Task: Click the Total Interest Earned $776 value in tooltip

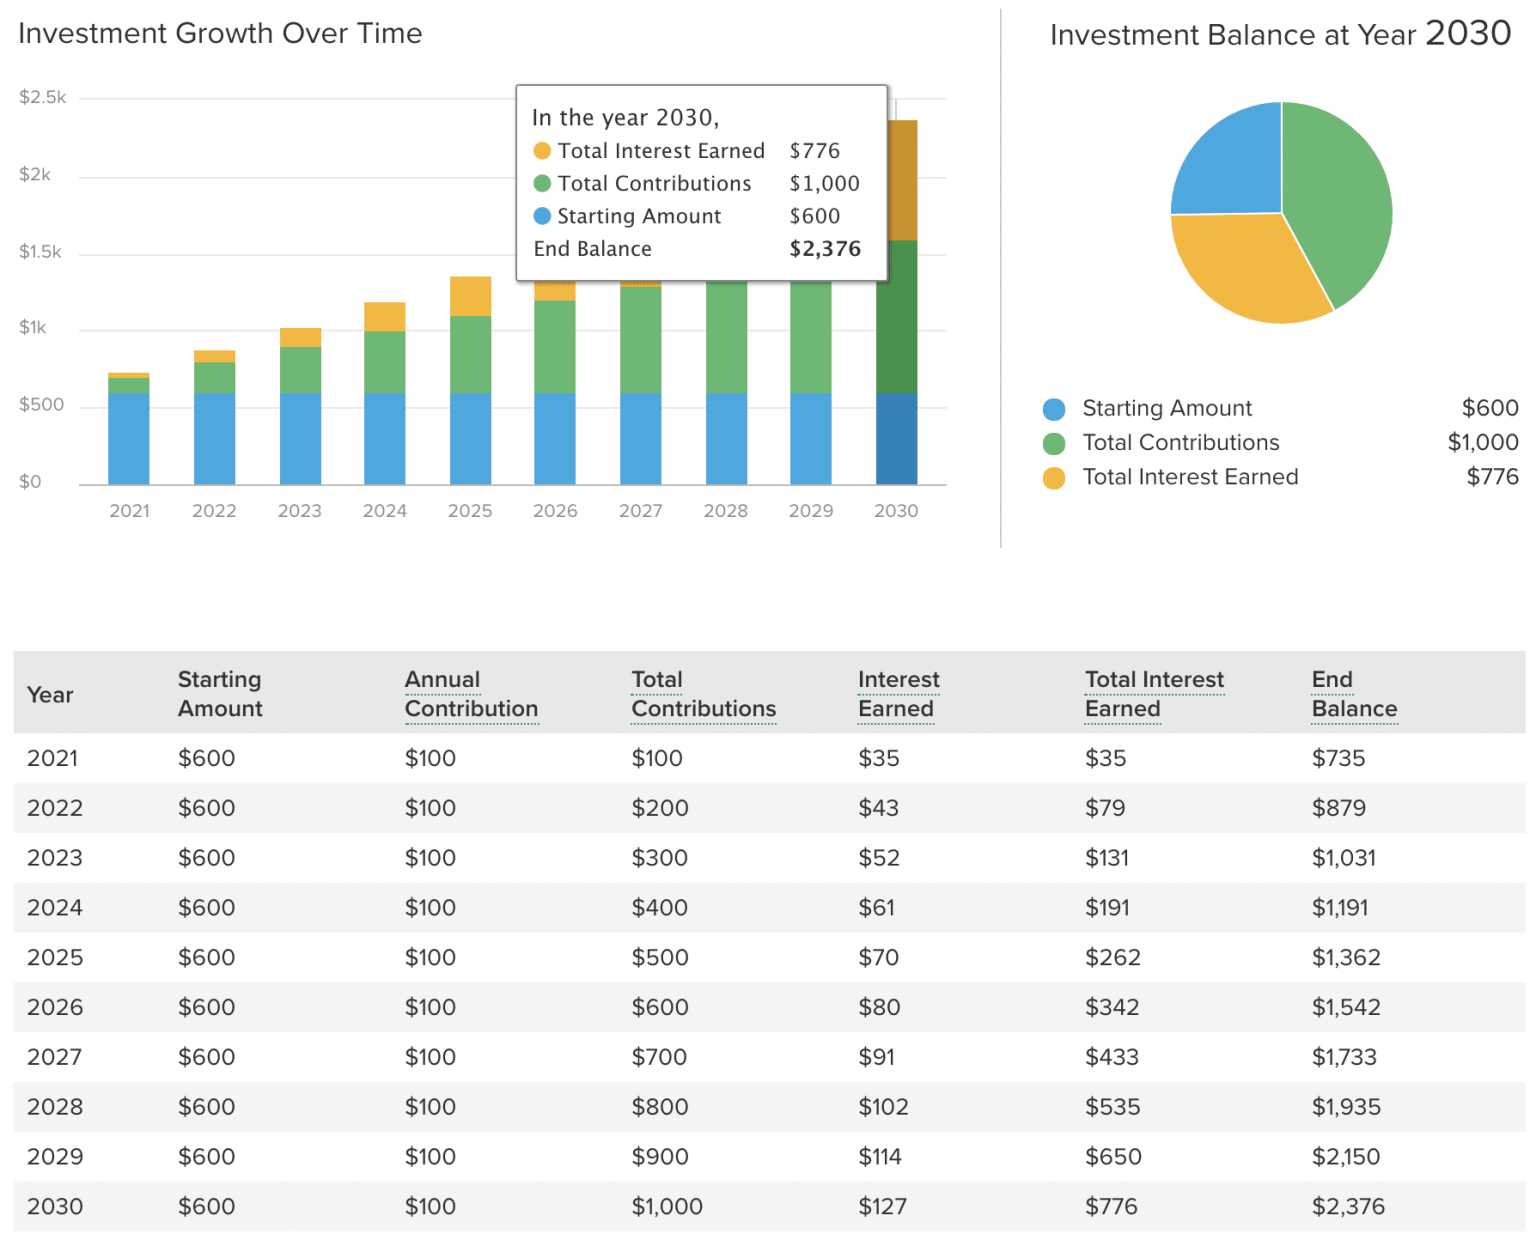Action: [815, 151]
